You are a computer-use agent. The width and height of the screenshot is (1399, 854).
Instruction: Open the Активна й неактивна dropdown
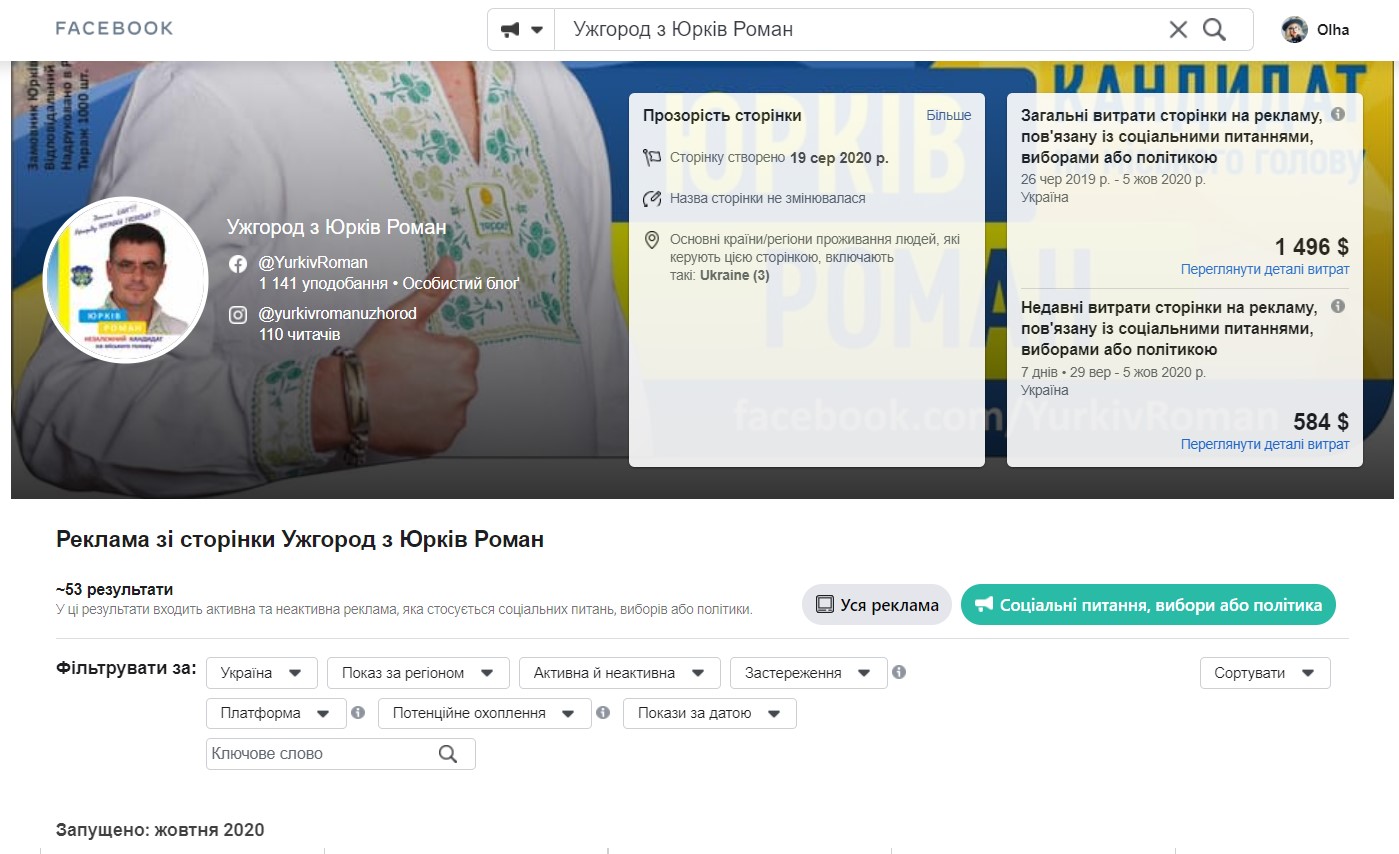(x=620, y=673)
